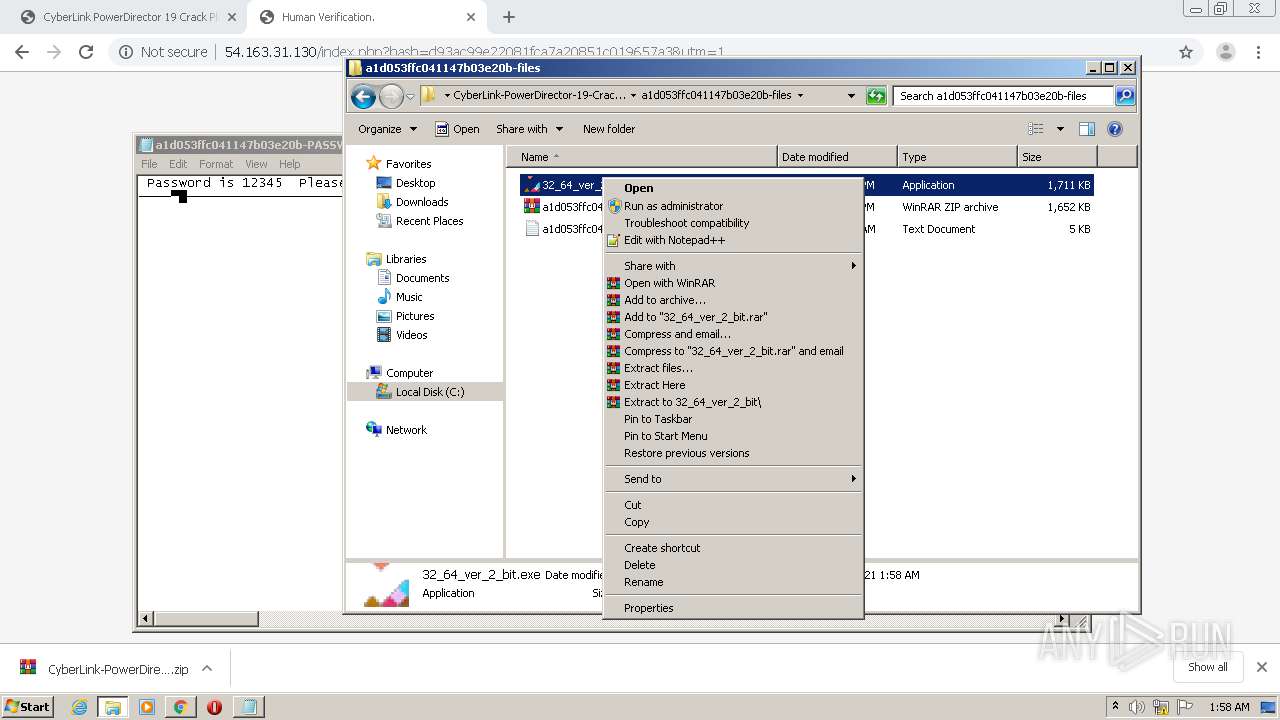Click the Notepad window taskbar icon
Screen dimensions: 1280x720
pos(248,707)
